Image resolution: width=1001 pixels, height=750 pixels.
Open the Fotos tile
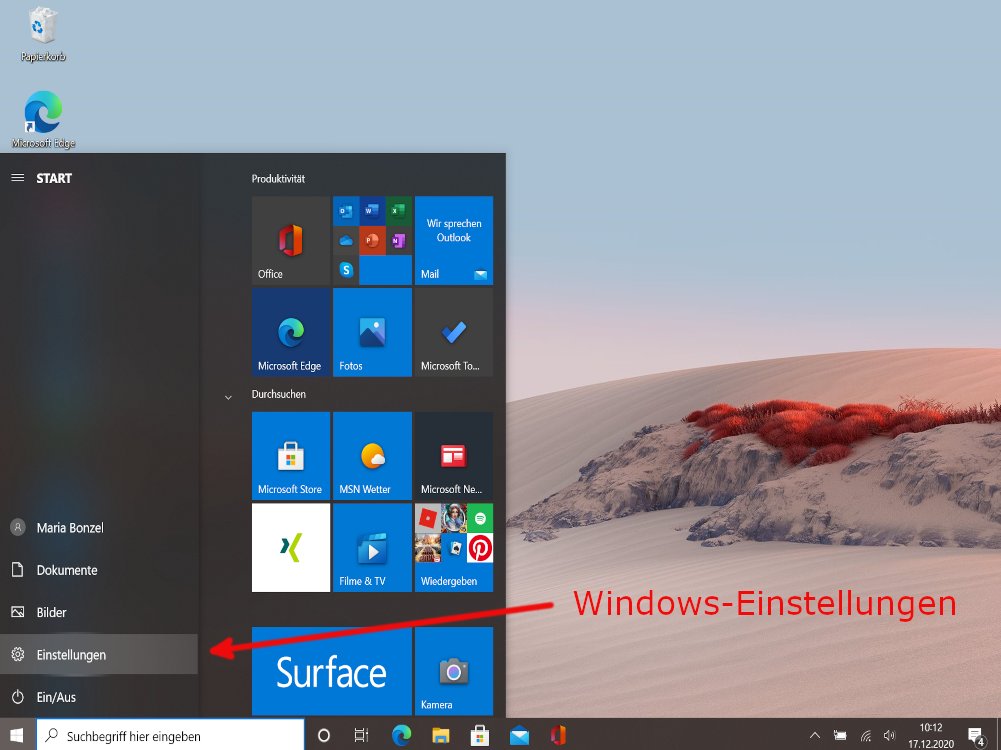[x=372, y=332]
